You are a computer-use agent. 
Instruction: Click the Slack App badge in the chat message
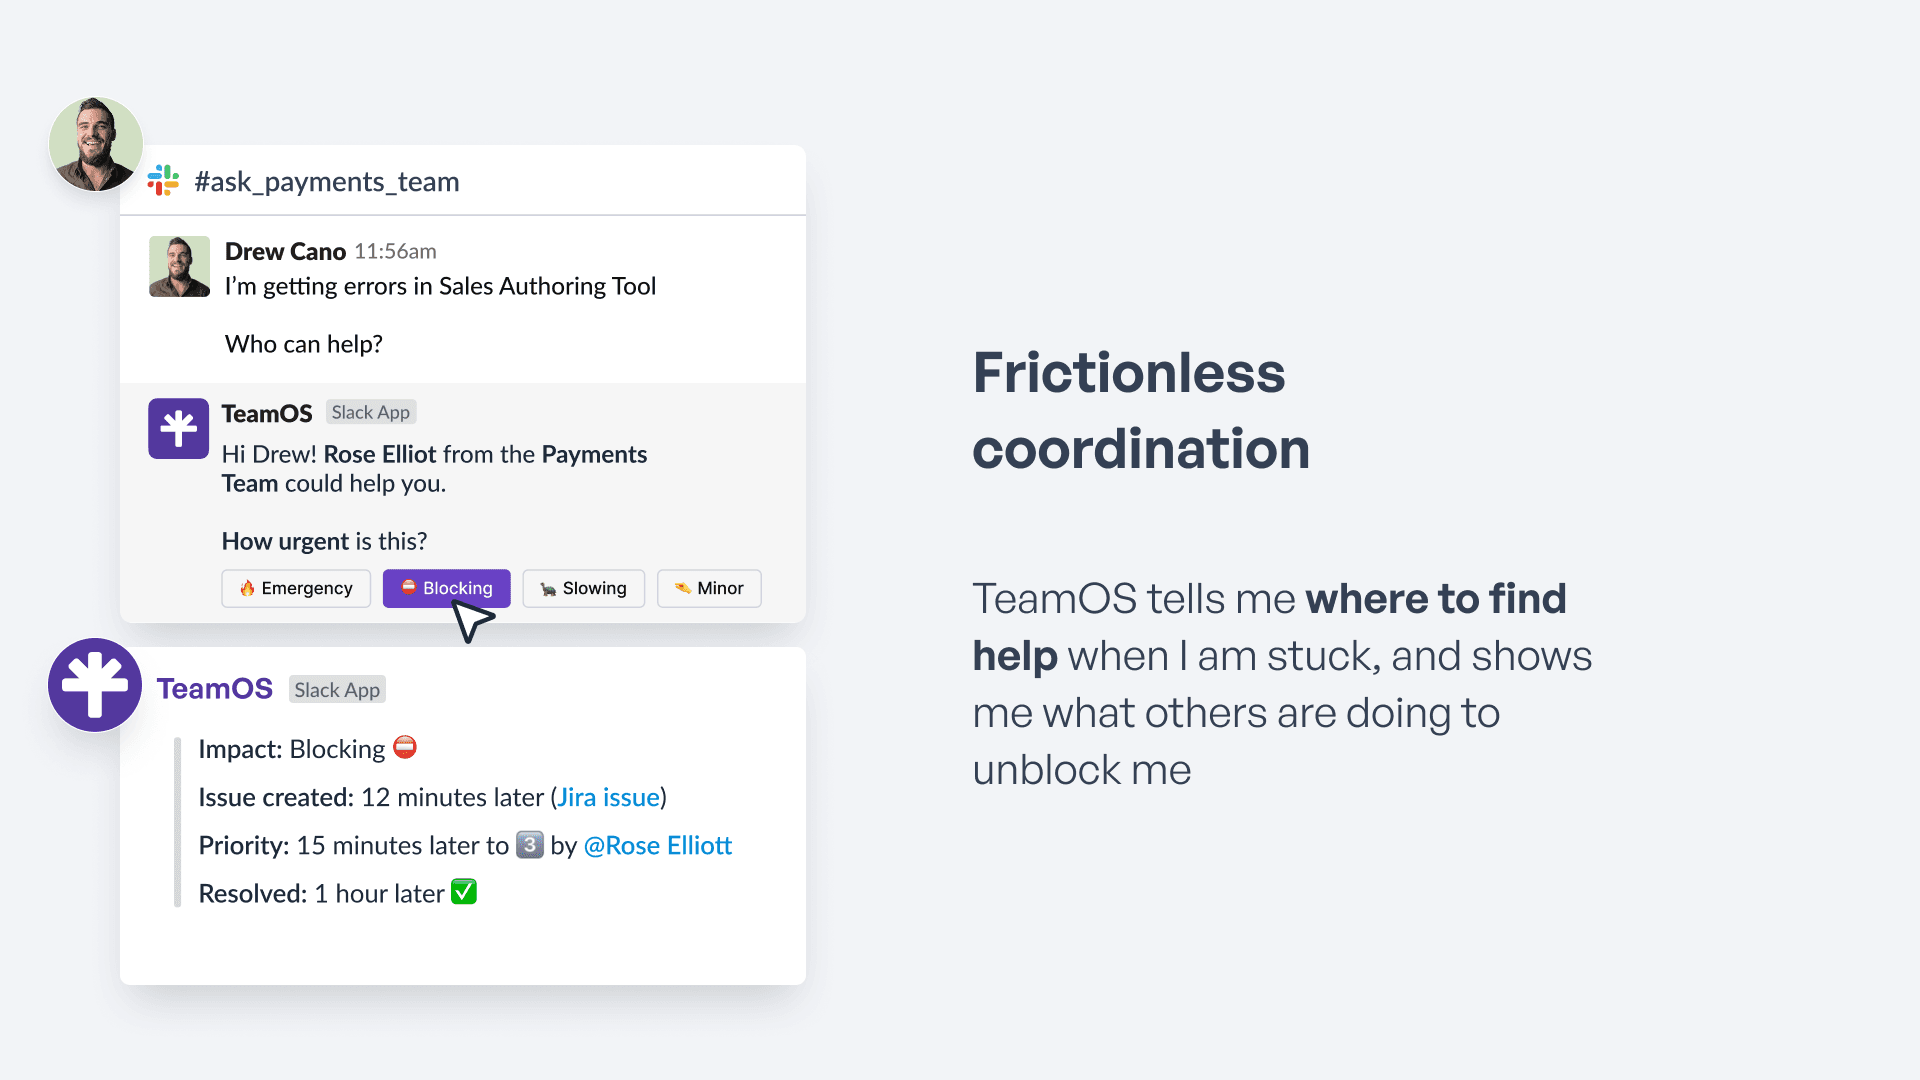(371, 412)
